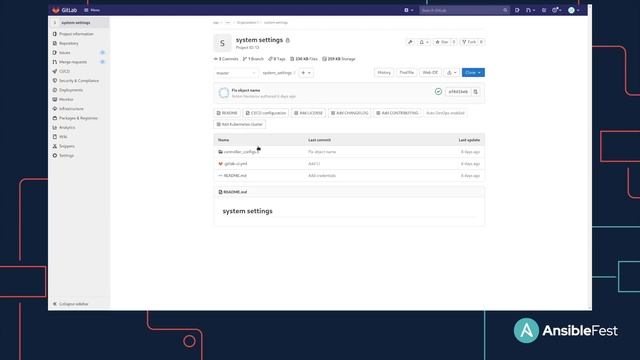Click the pin icon button beside notifications
Screen dimensions: 640x360
(410, 42)
